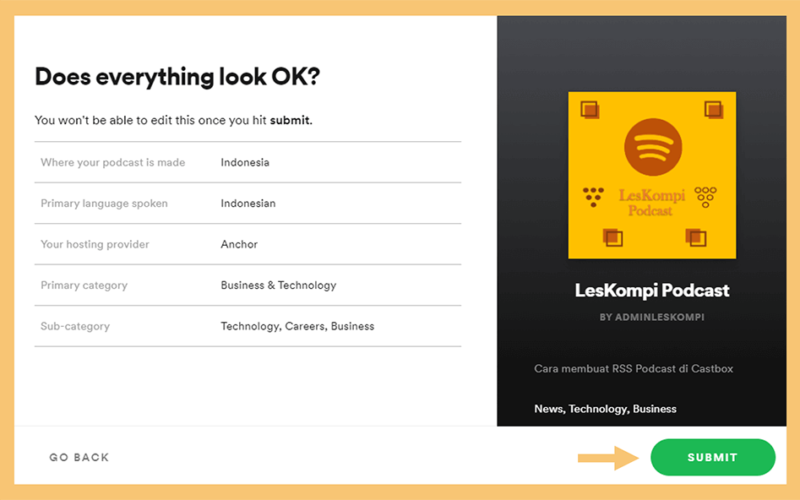Click the 'Indonesia' country value
800x500 pixels.
pyautogui.click(x=245, y=162)
